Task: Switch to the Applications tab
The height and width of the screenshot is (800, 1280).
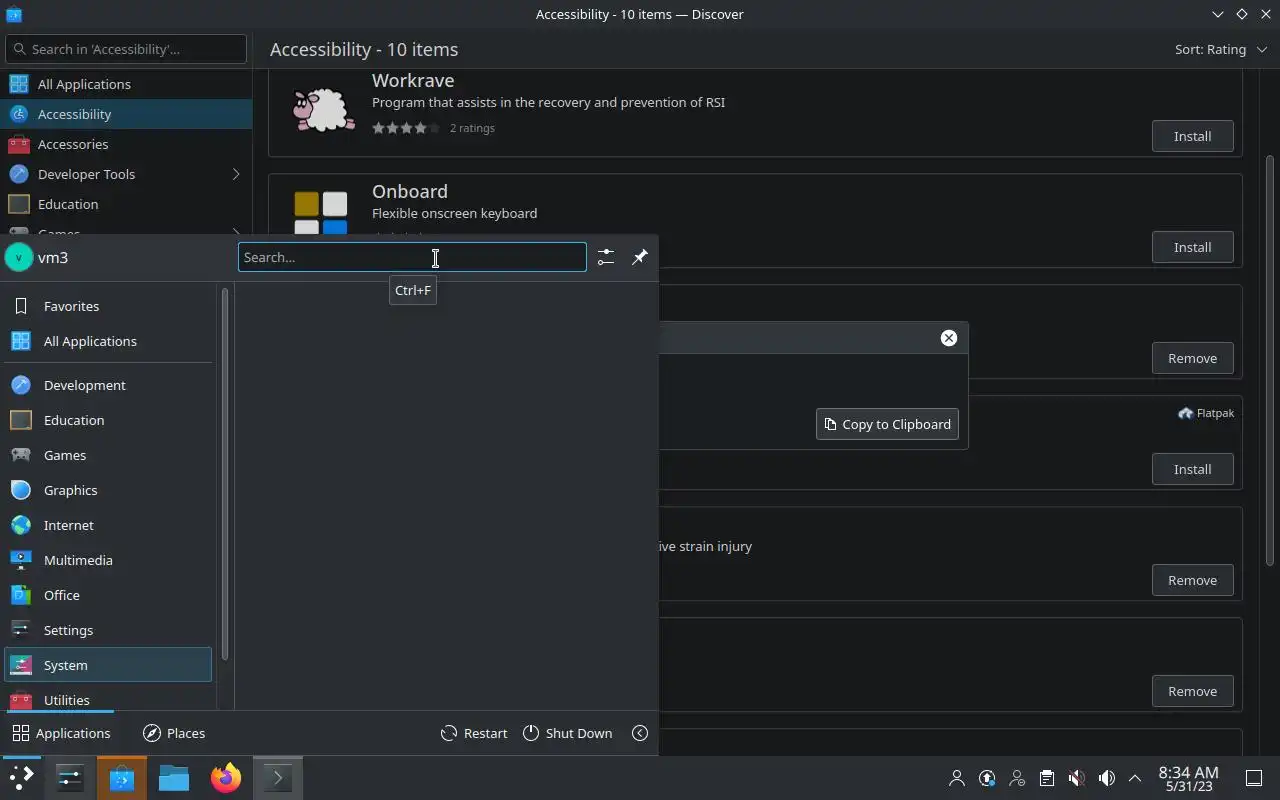Action: [61, 733]
